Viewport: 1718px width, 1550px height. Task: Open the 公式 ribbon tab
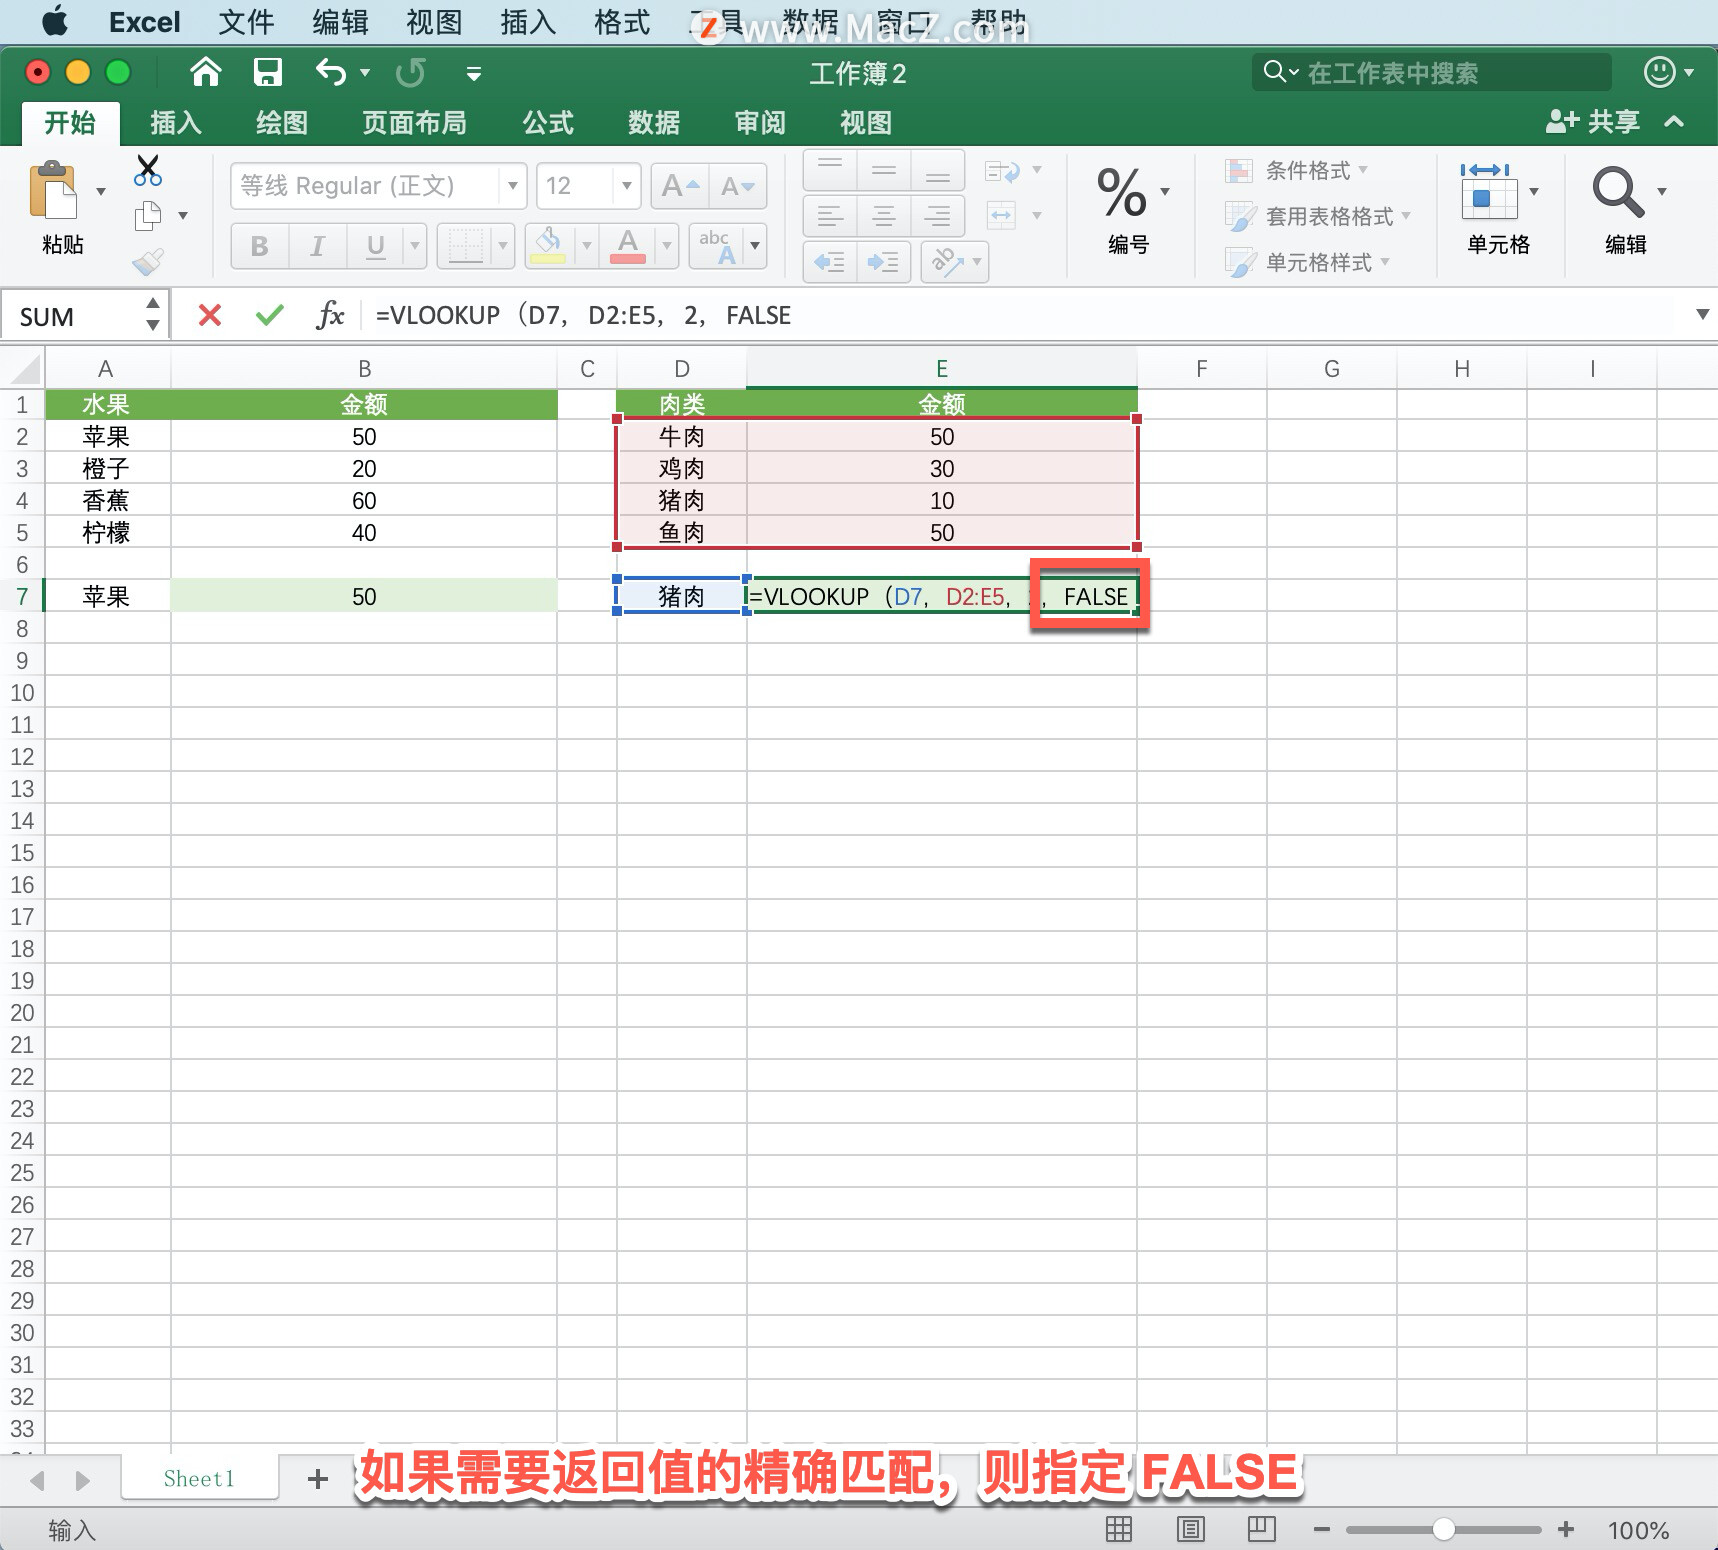tap(548, 123)
